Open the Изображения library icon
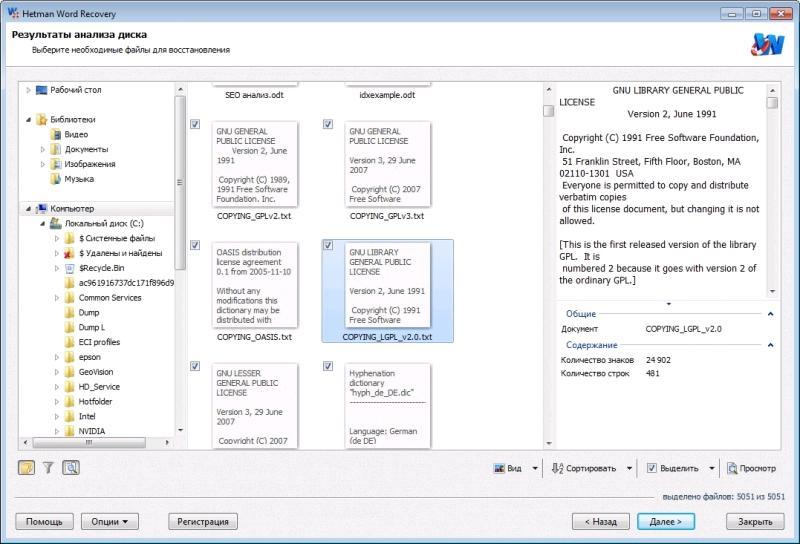This screenshot has height=544, width=800. (x=56, y=164)
